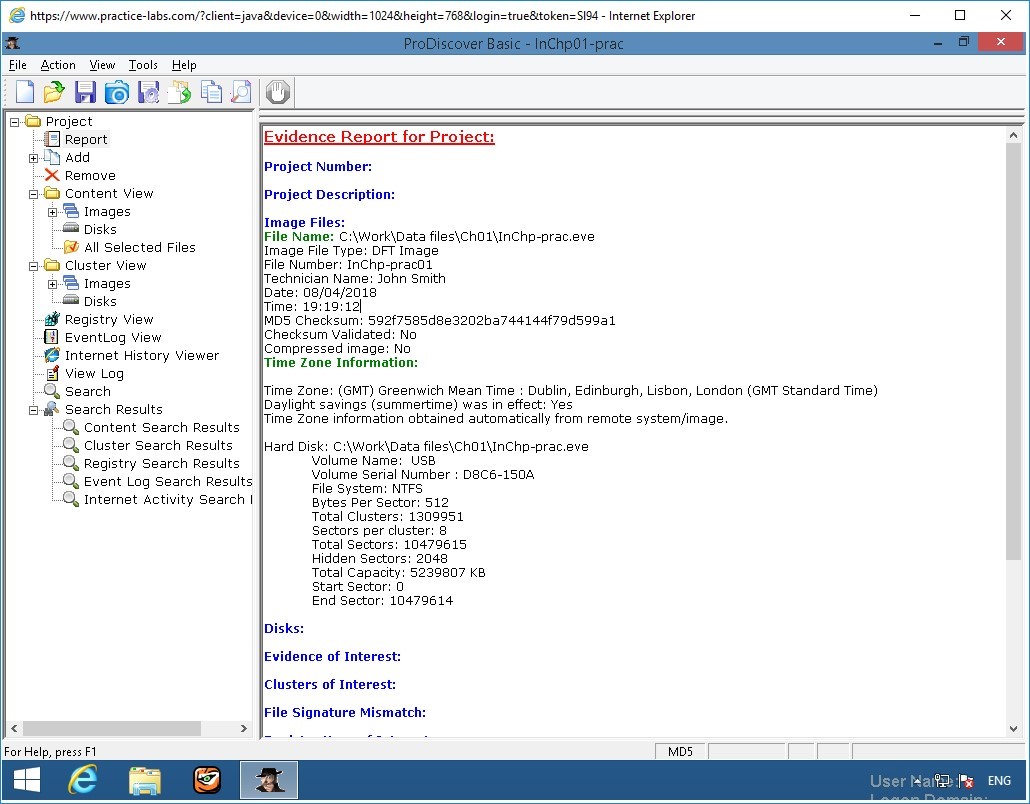Screen dimensions: 1030x804
Task: Expand the Add tree node
Action: pos(34,158)
